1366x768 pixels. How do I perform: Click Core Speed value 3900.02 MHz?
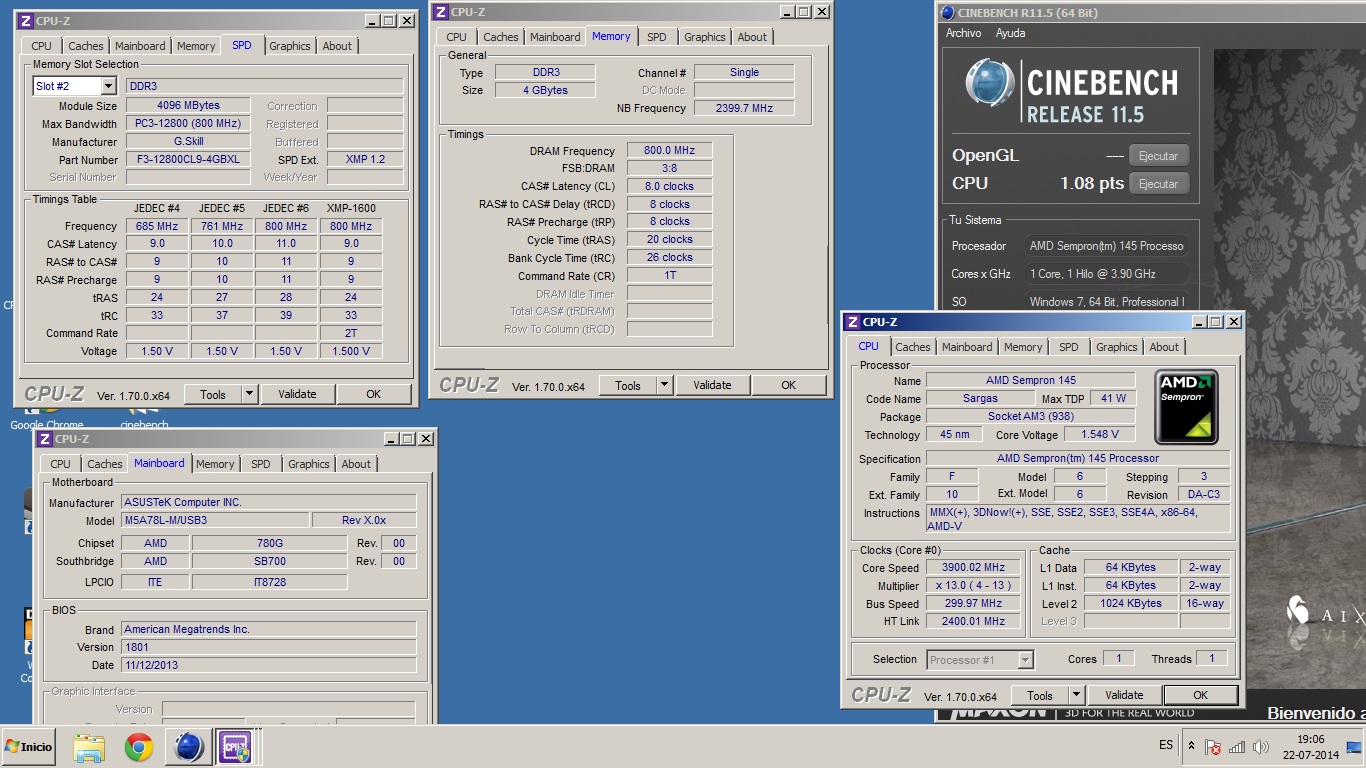[973, 568]
